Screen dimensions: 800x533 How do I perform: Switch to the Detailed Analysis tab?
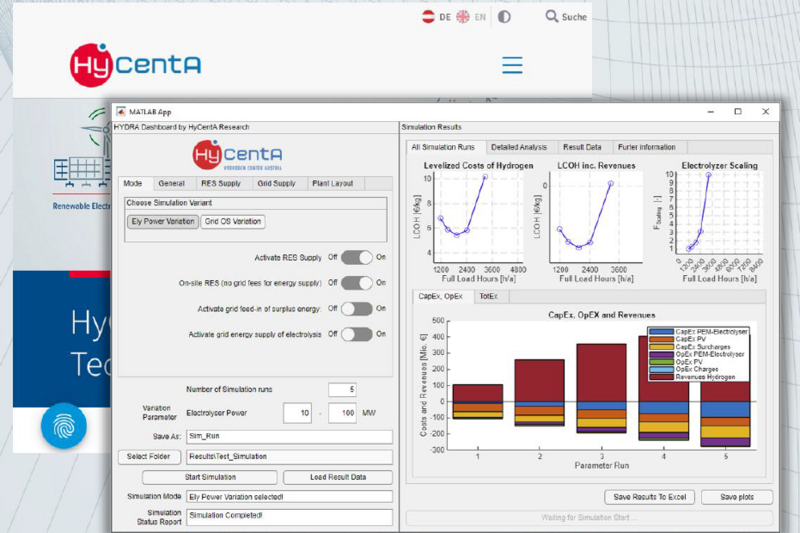coord(519,147)
